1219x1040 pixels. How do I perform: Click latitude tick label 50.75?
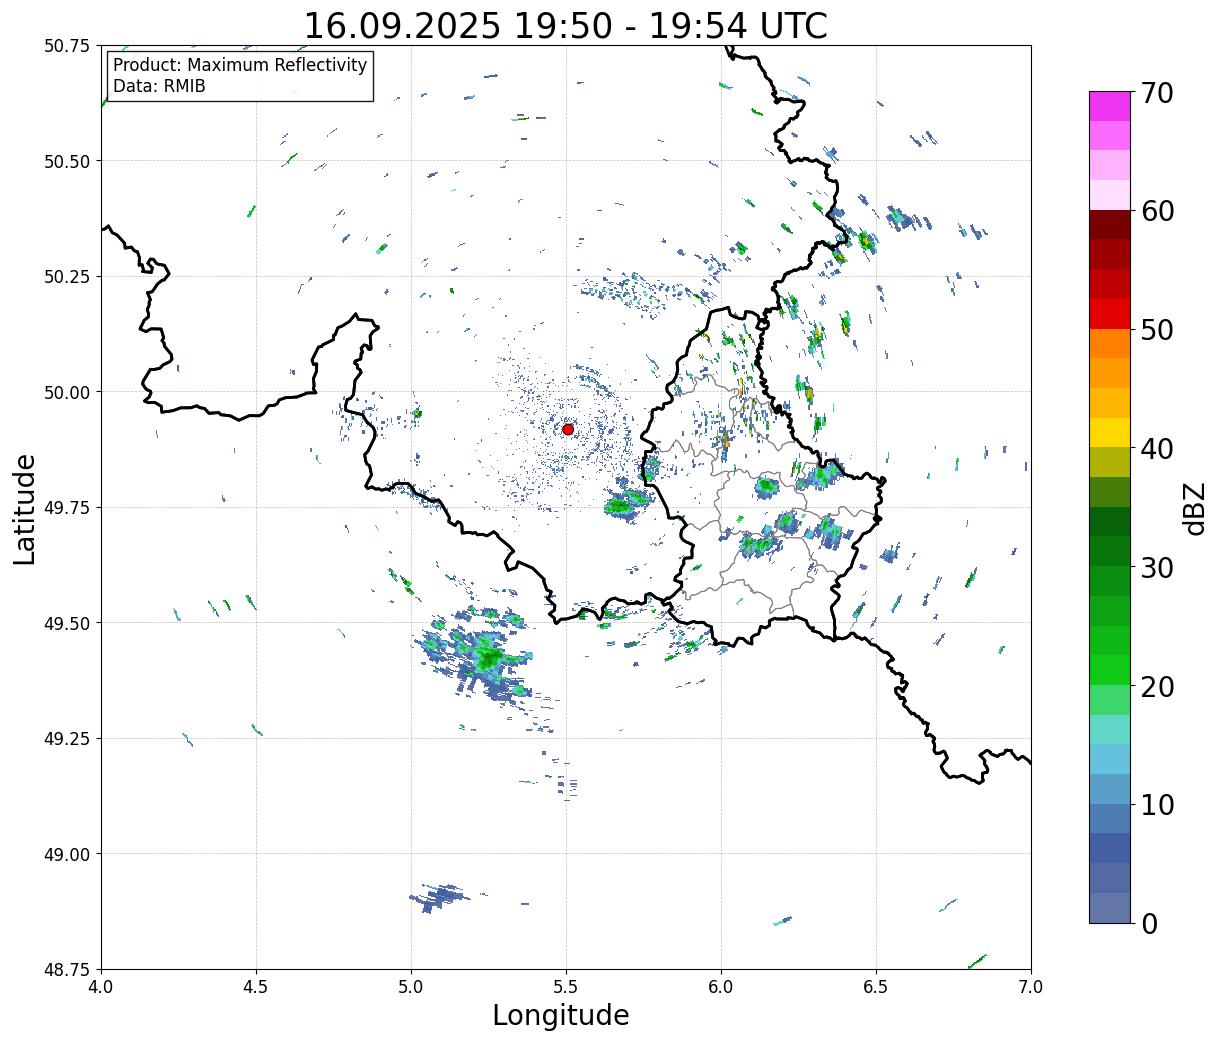click(x=67, y=46)
